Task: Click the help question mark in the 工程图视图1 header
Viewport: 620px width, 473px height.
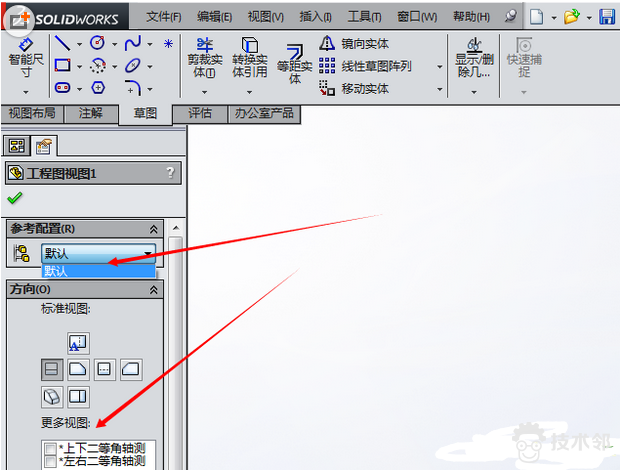Action: coord(171,172)
